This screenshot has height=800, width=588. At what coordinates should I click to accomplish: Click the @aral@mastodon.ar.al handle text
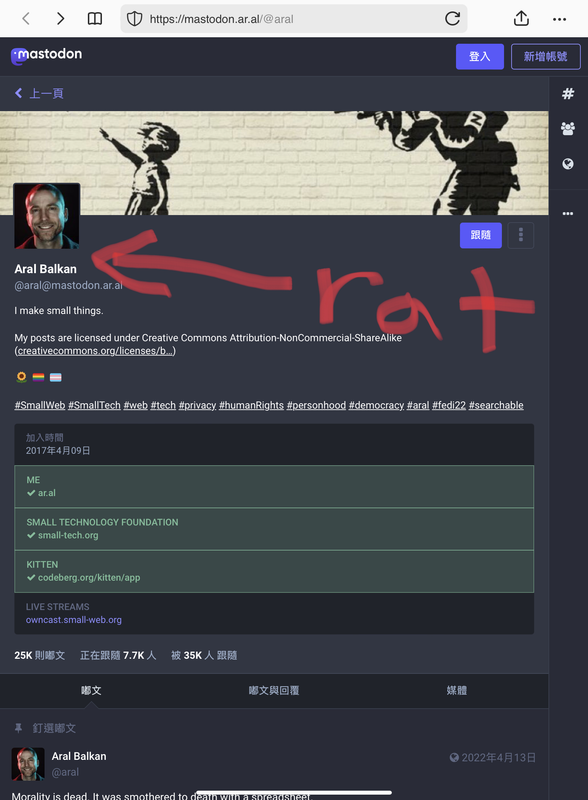(68, 285)
